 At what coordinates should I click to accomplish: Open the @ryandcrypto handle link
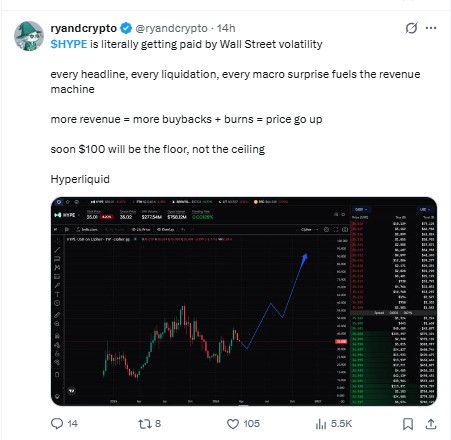[171, 28]
